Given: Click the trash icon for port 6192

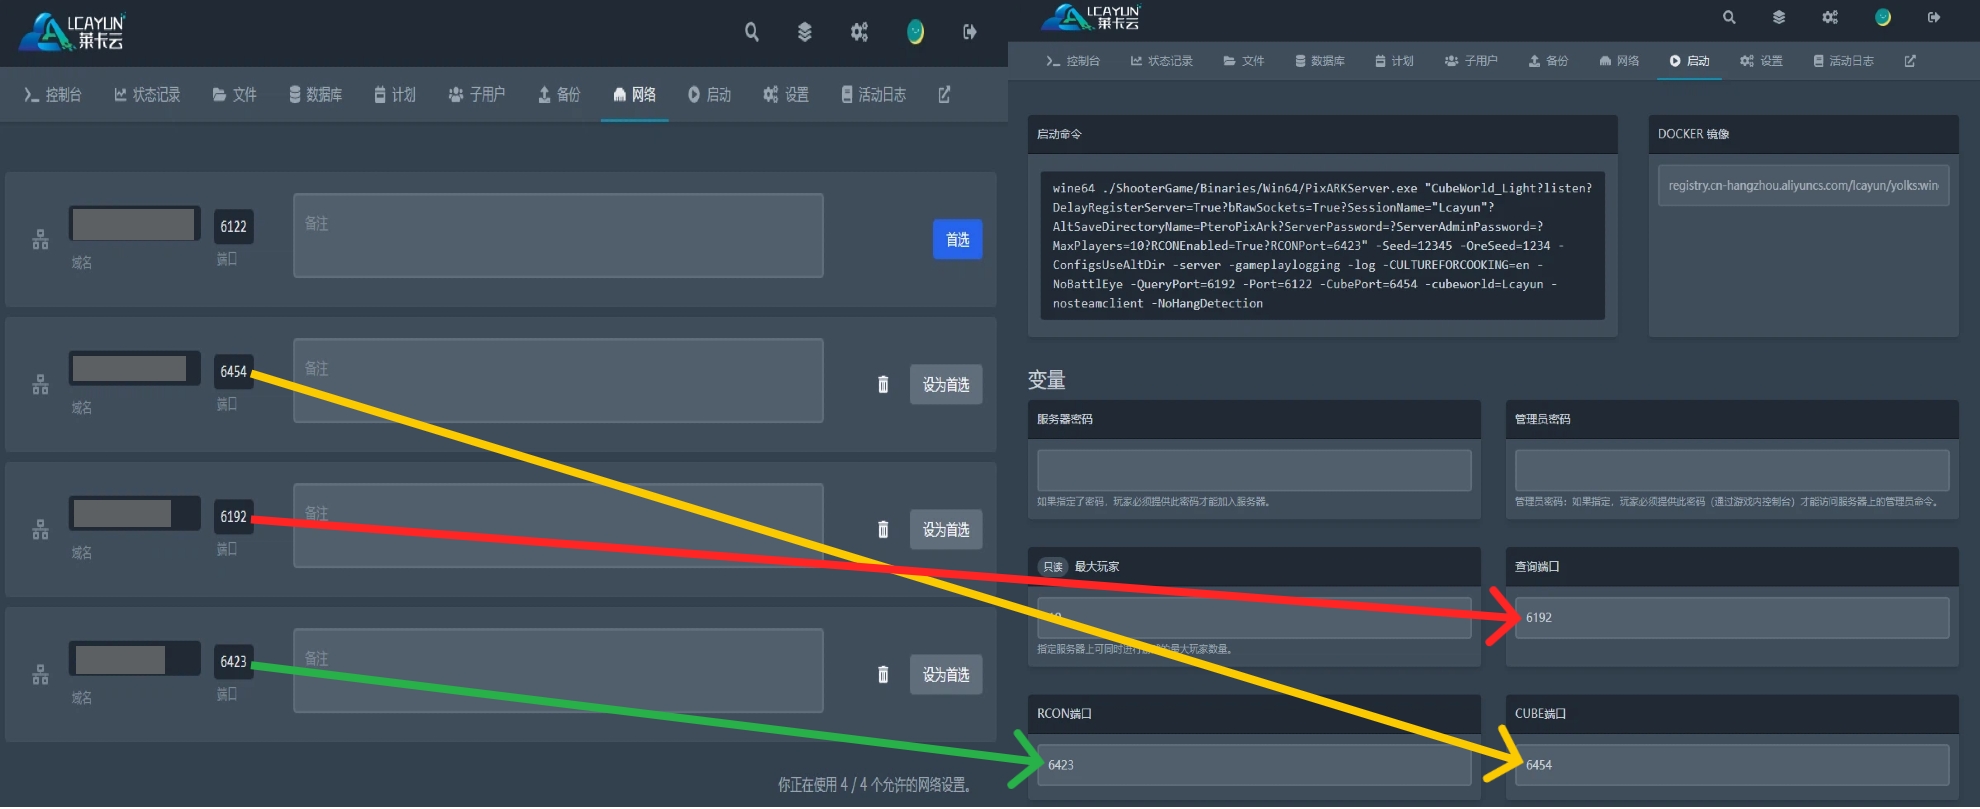Looking at the screenshot, I should 883,530.
